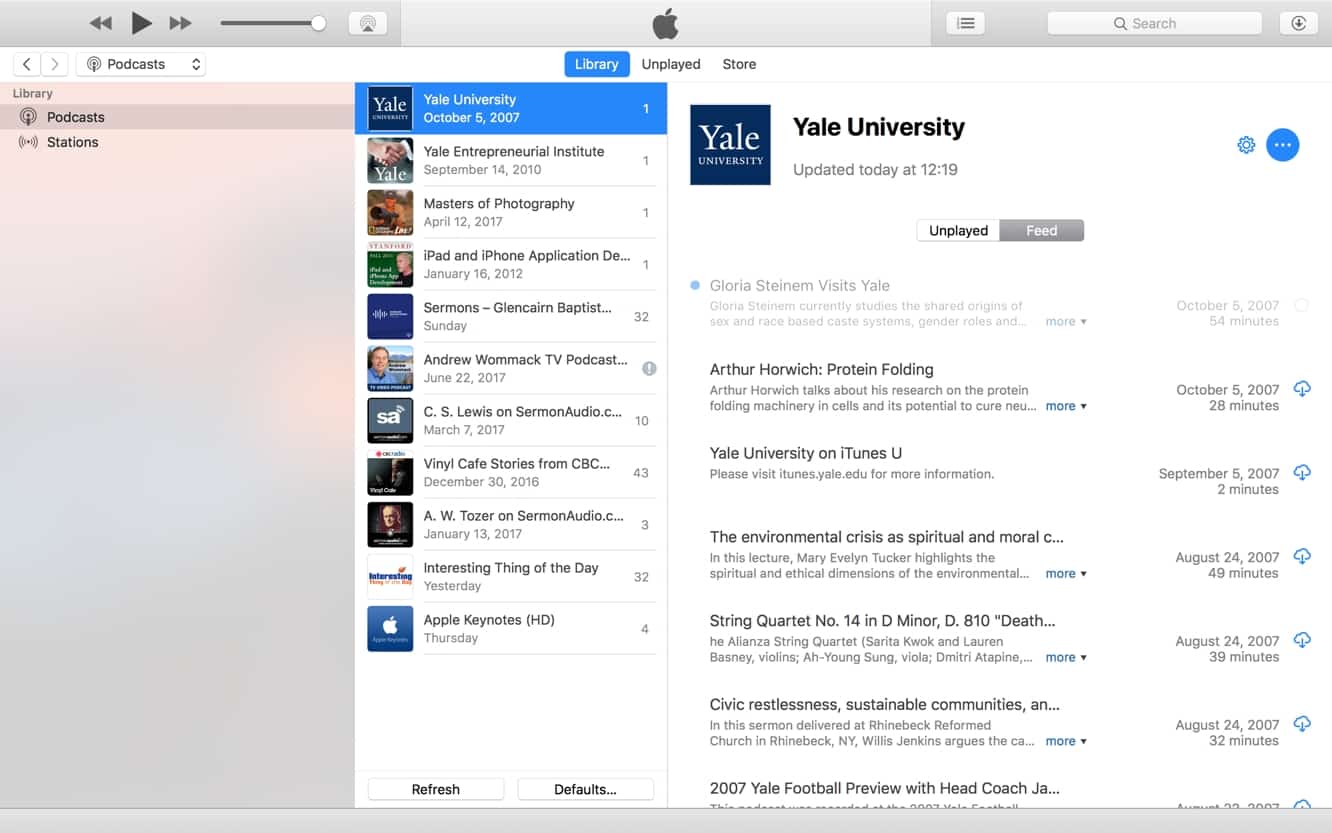The width and height of the screenshot is (1332, 833).
Task: Select Podcasts in the sidebar
Action: click(x=177, y=117)
